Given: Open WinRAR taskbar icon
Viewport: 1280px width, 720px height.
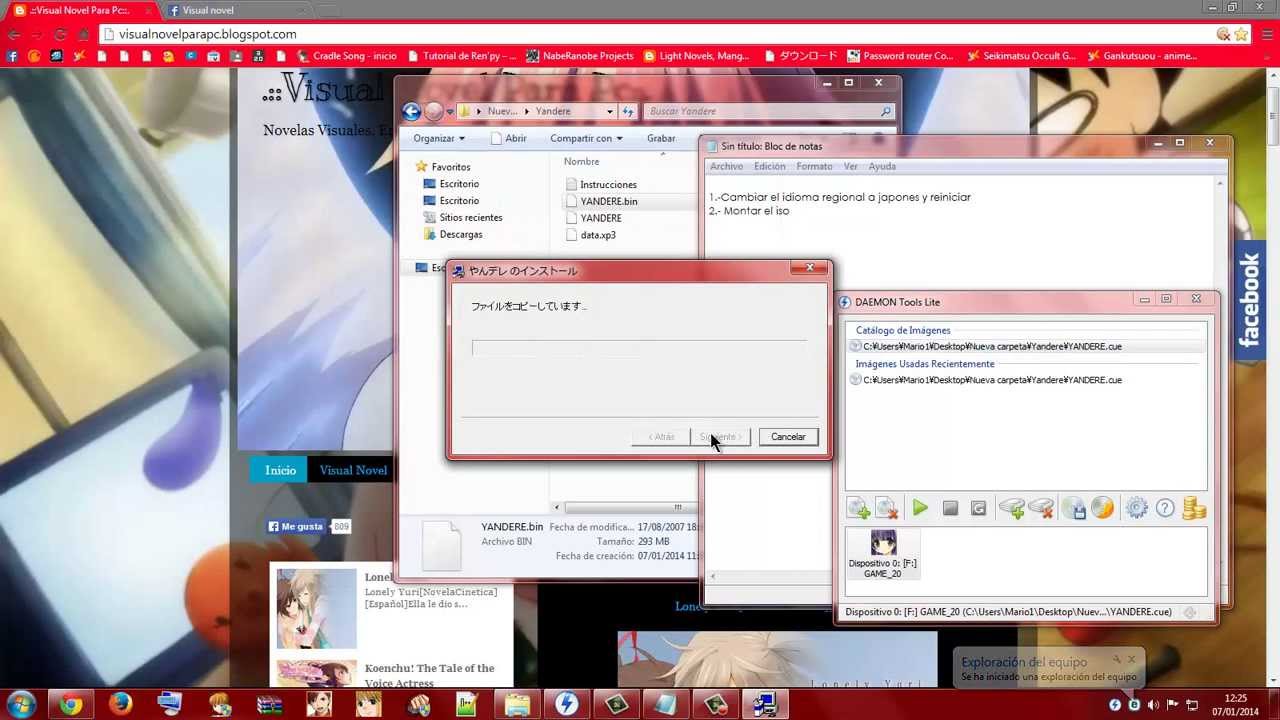Looking at the screenshot, I should tap(268, 705).
